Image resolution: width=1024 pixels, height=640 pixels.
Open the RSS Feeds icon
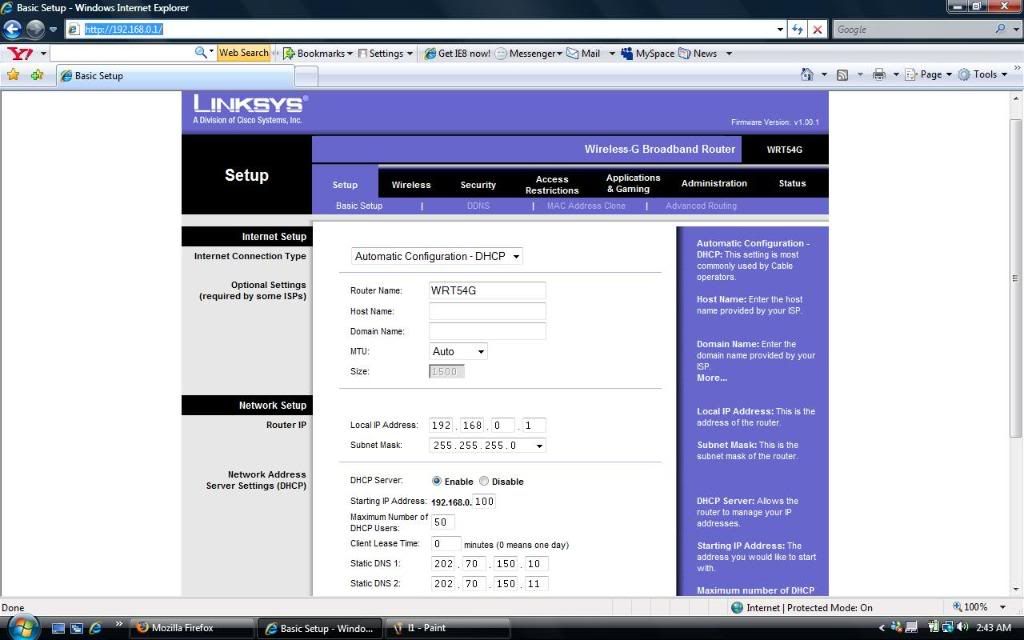pyautogui.click(x=842, y=75)
